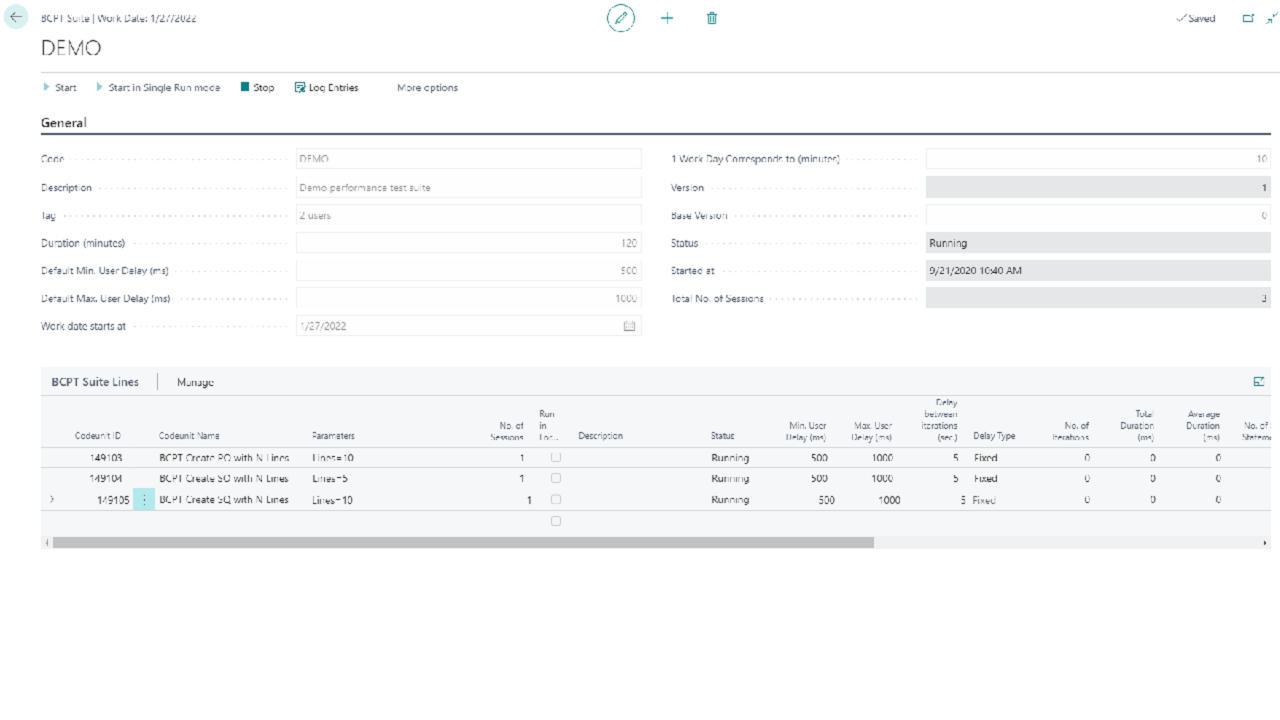Click Running status of line 149104
The image size is (1280, 720).
730,478
